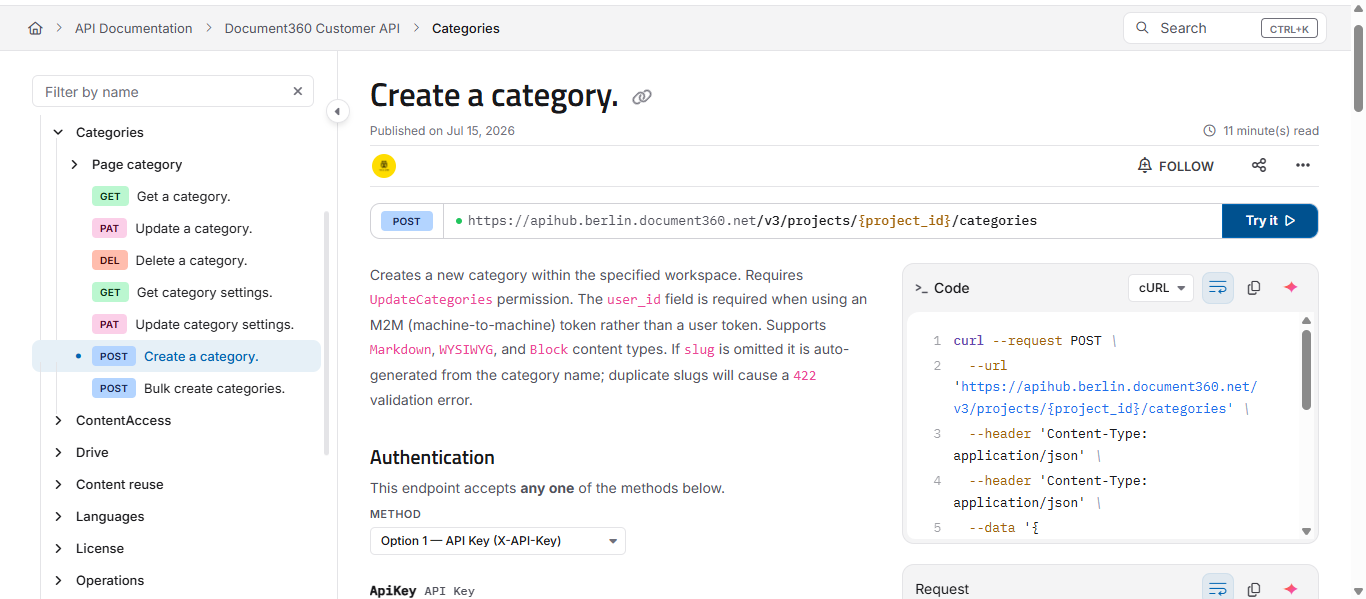Click AI sparkle icon in Request panel
The height and width of the screenshot is (599, 1366).
pyautogui.click(x=1291, y=590)
